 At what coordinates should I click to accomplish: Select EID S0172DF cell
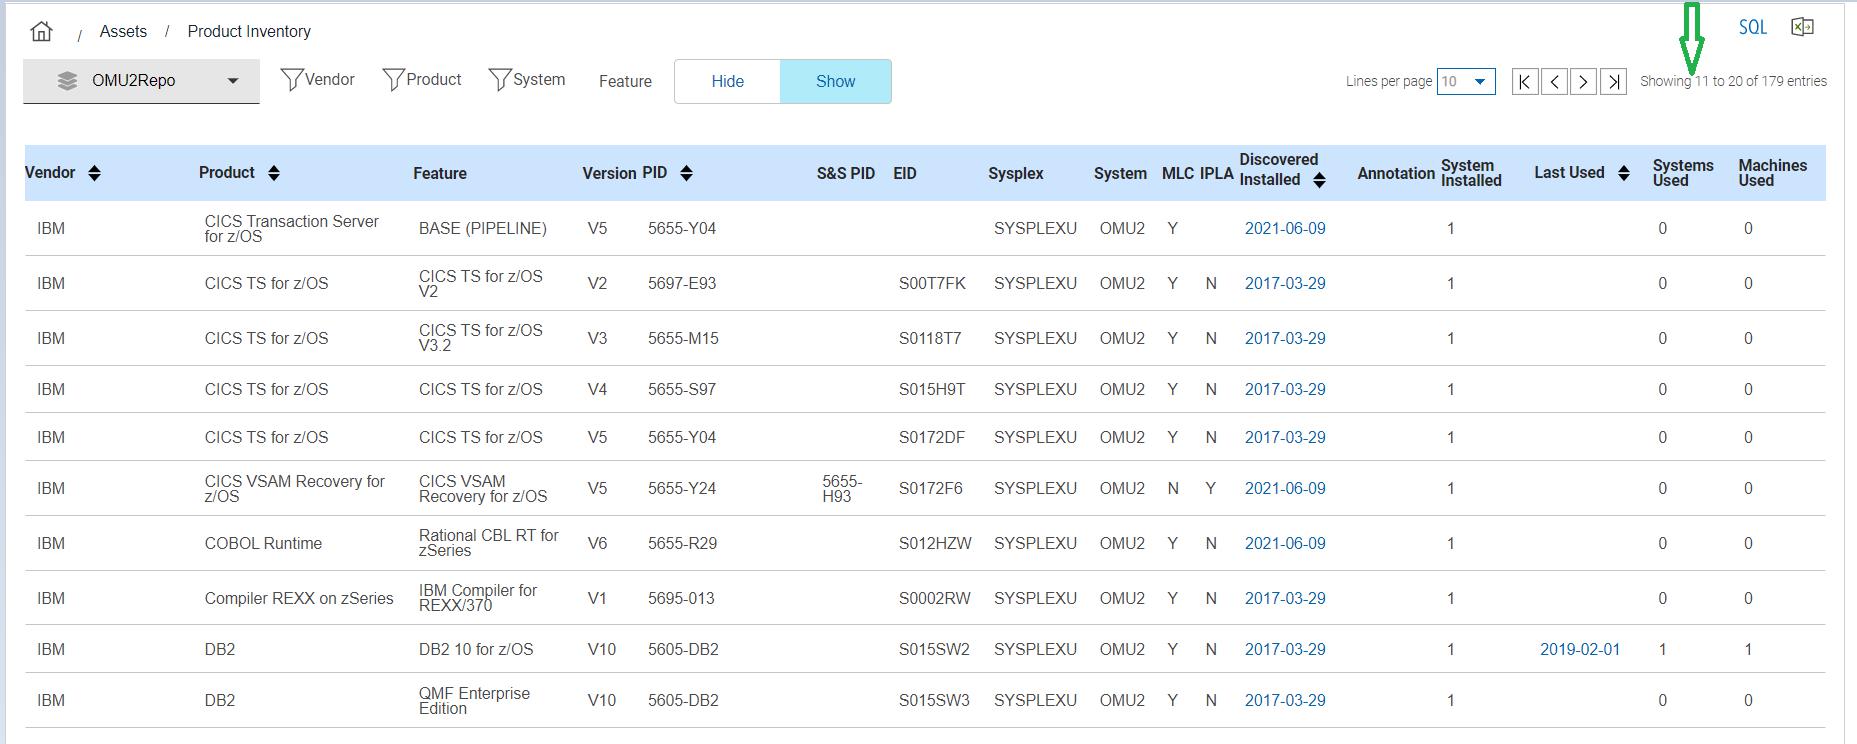pyautogui.click(x=932, y=437)
